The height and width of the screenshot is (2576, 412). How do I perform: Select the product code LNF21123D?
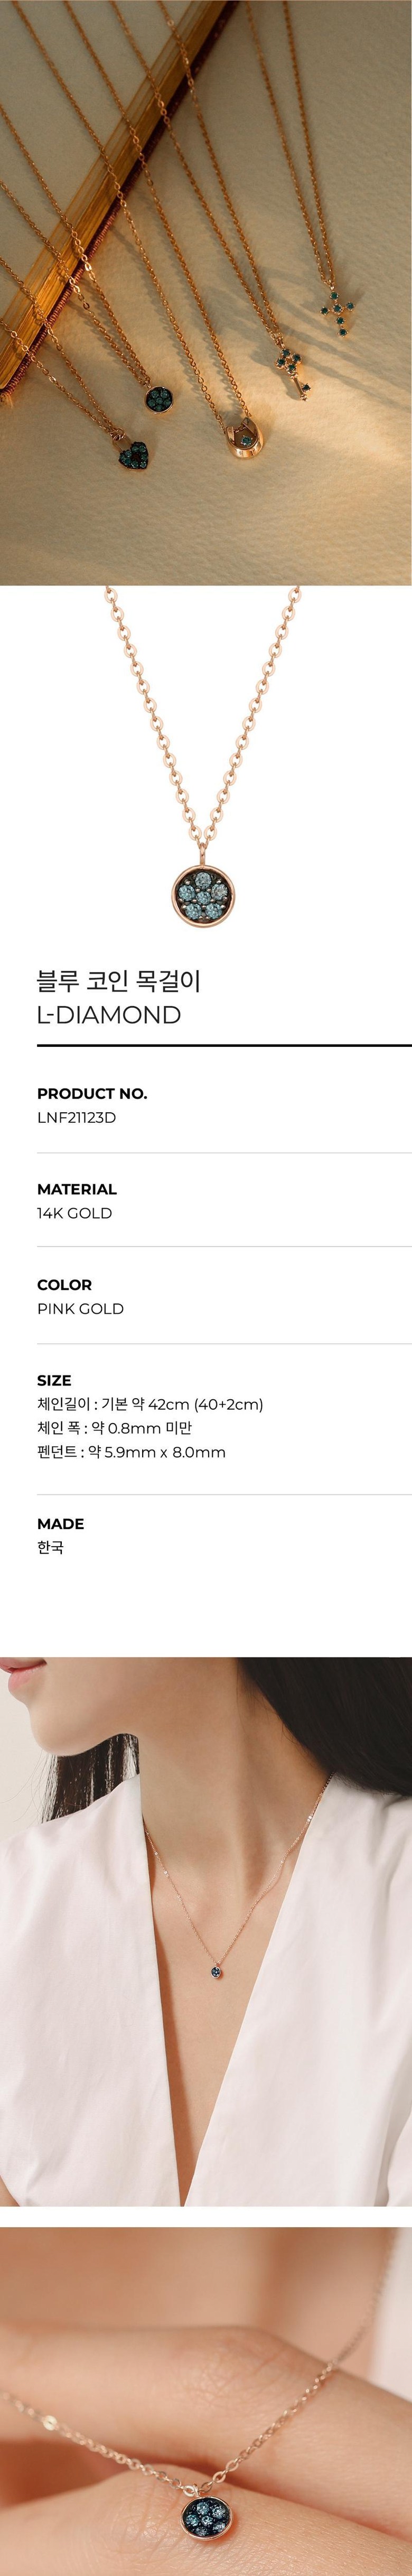76,1117
